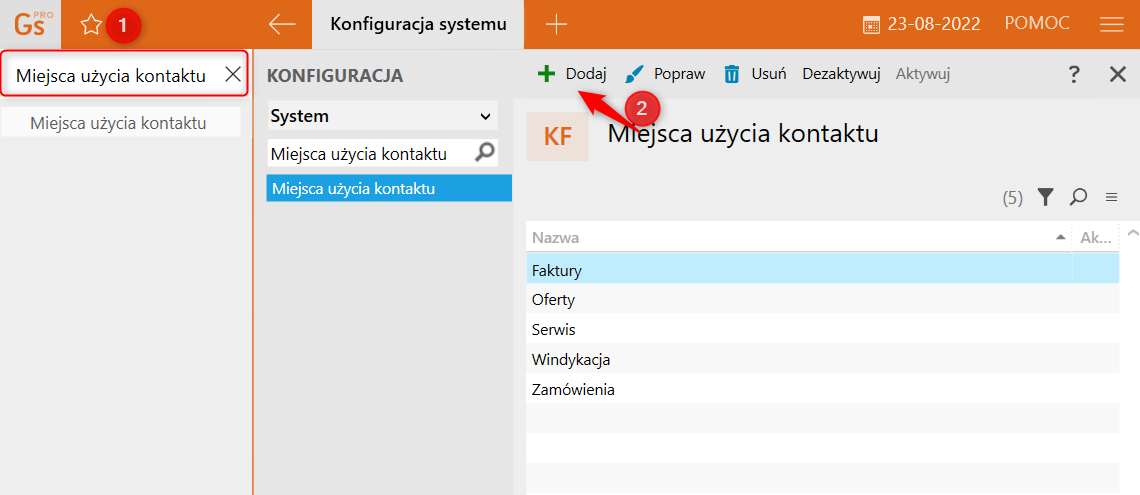Expand the System dropdown
The width and height of the screenshot is (1140, 495).
pyautogui.click(x=382, y=116)
